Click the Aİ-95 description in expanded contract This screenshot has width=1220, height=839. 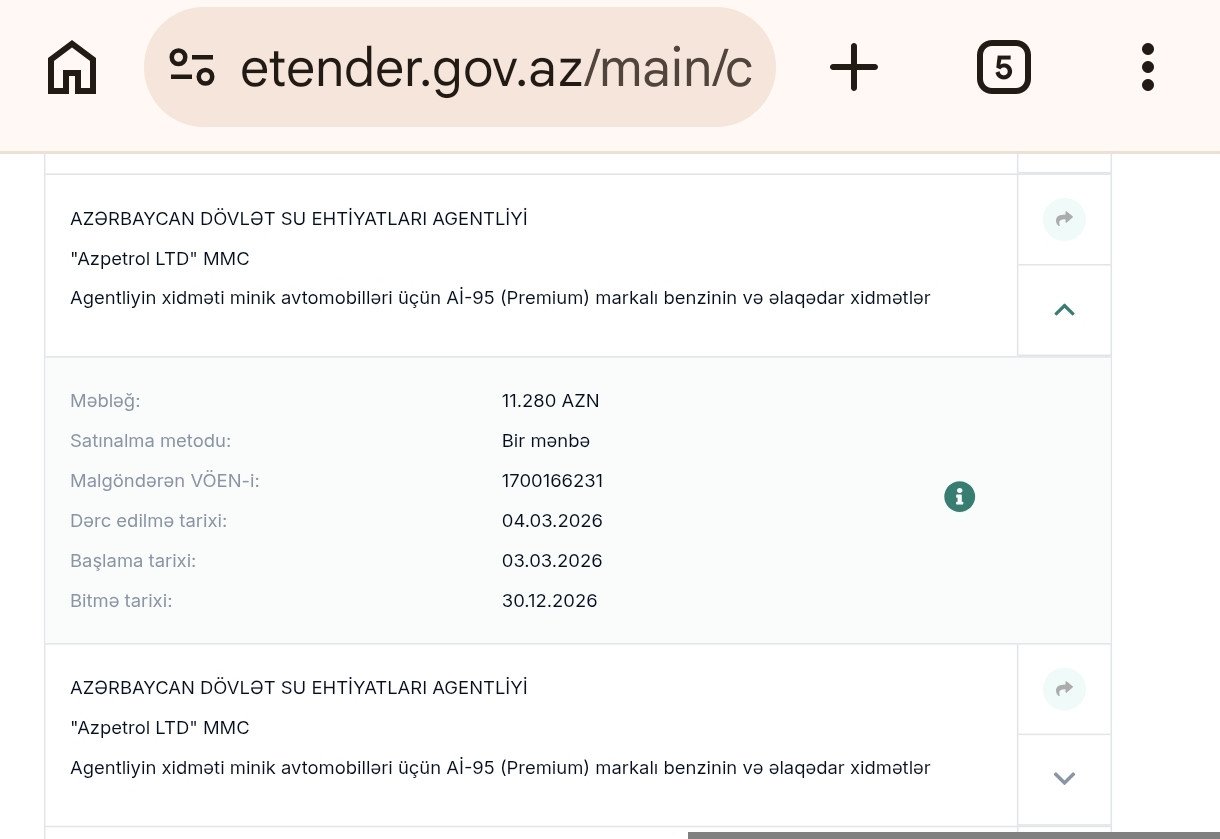500,298
